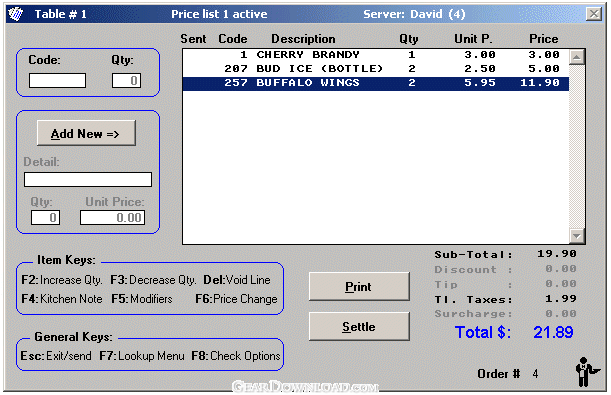Viewport: 611px width, 395px height.
Task: Click the Add New => button
Action: point(86,133)
